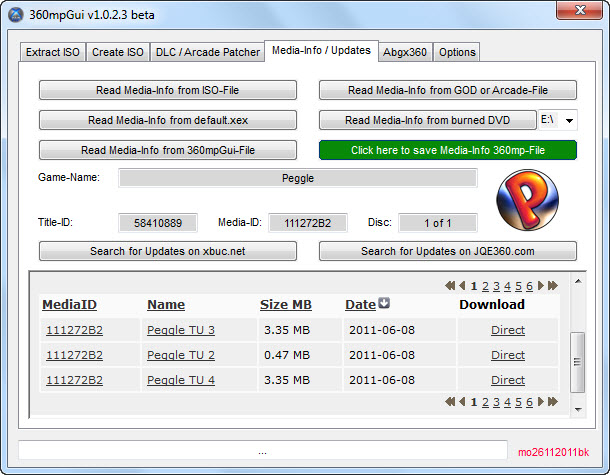The image size is (610, 475).
Task: Click Direct download for Peggle TU 2
Action: point(508,355)
